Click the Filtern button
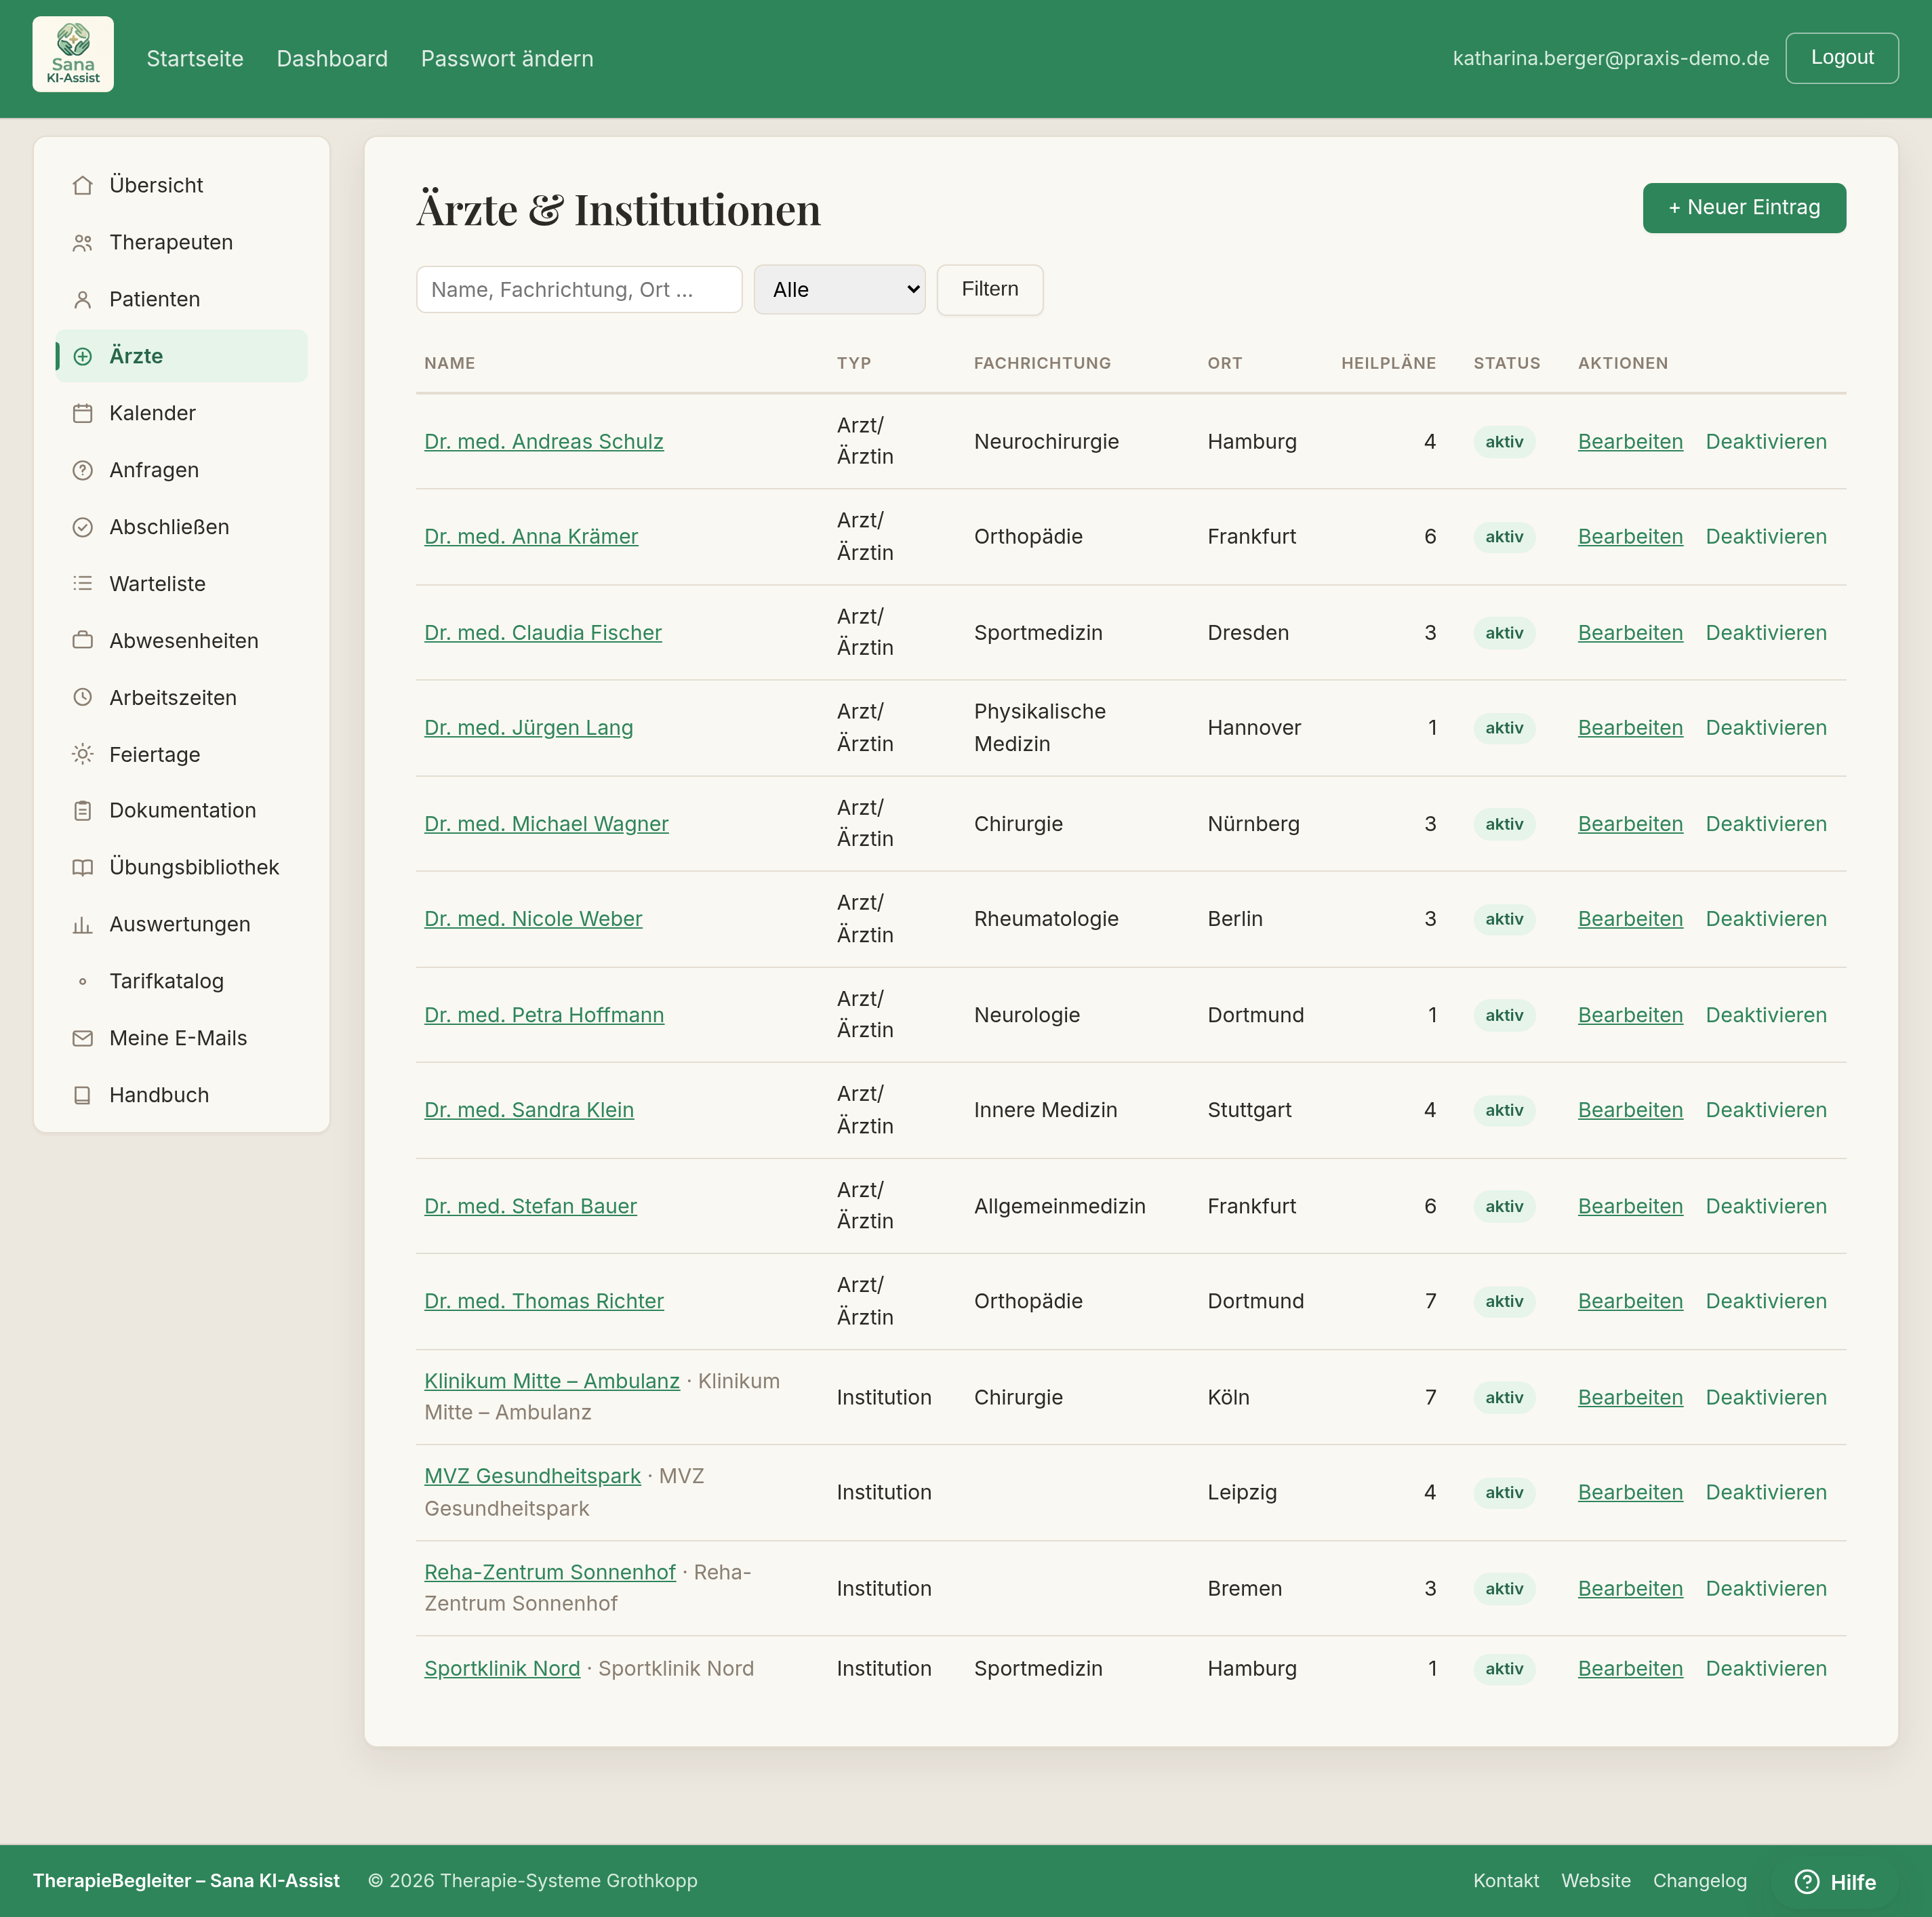The height and width of the screenshot is (1917, 1932). pos(989,289)
